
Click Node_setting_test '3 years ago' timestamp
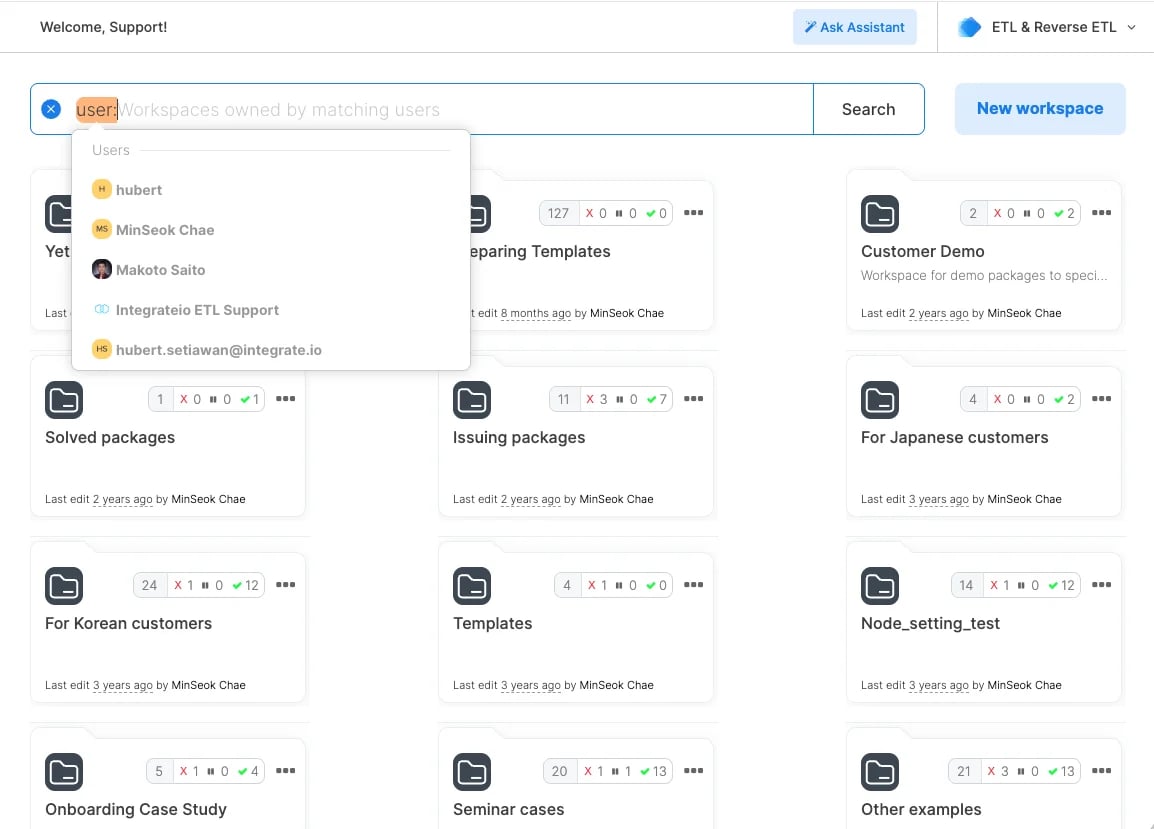[x=938, y=685]
